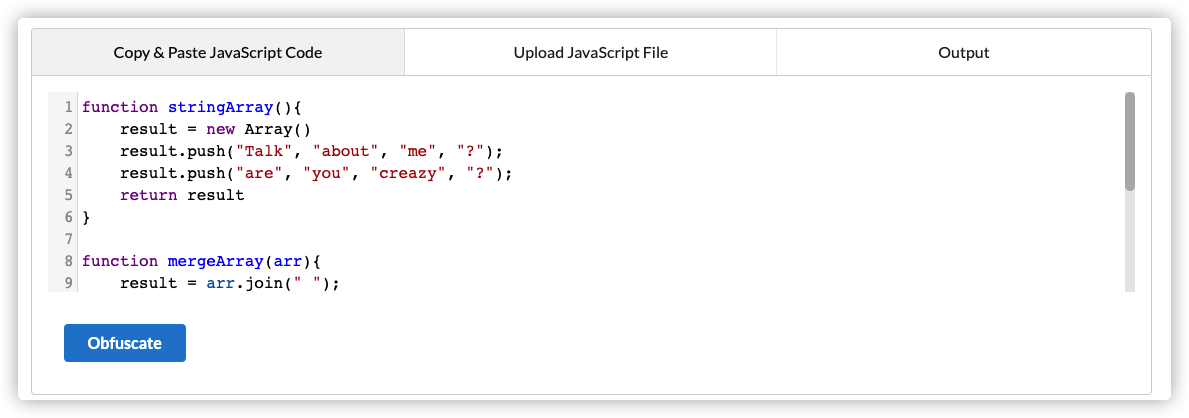Image resolution: width=1189 pixels, height=418 pixels.
Task: Click line number 1 in the gutter
Action: click(67, 107)
